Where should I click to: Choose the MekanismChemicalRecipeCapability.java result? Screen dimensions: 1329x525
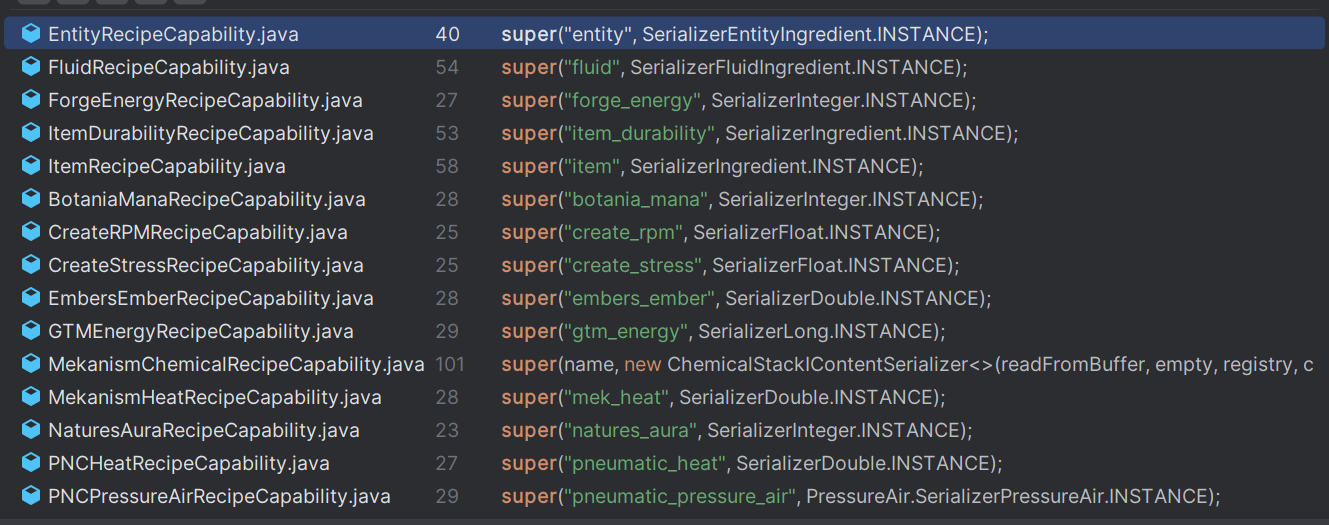[236, 364]
